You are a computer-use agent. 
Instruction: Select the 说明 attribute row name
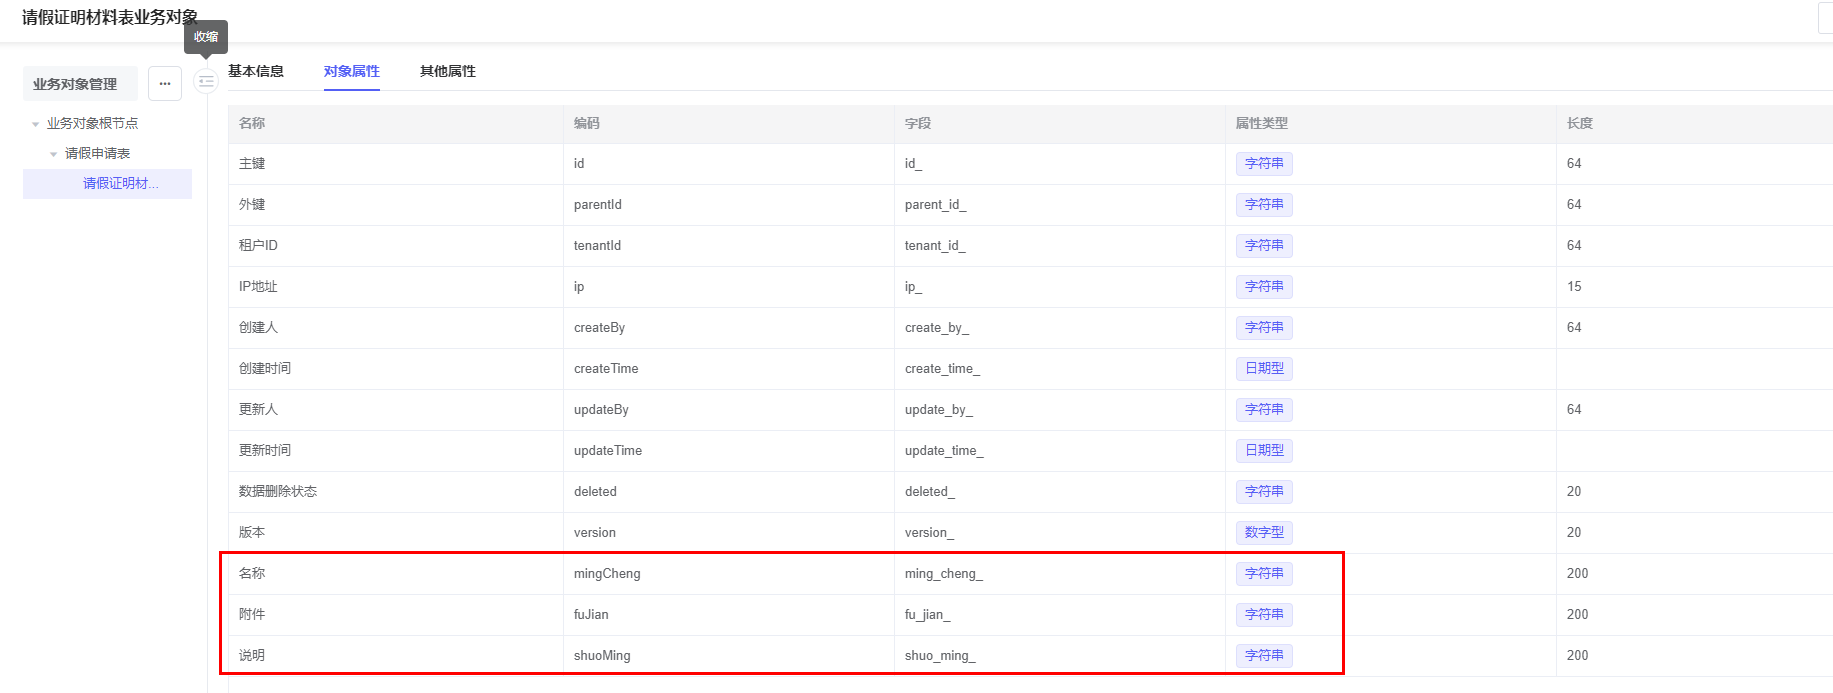pyautogui.click(x=252, y=656)
